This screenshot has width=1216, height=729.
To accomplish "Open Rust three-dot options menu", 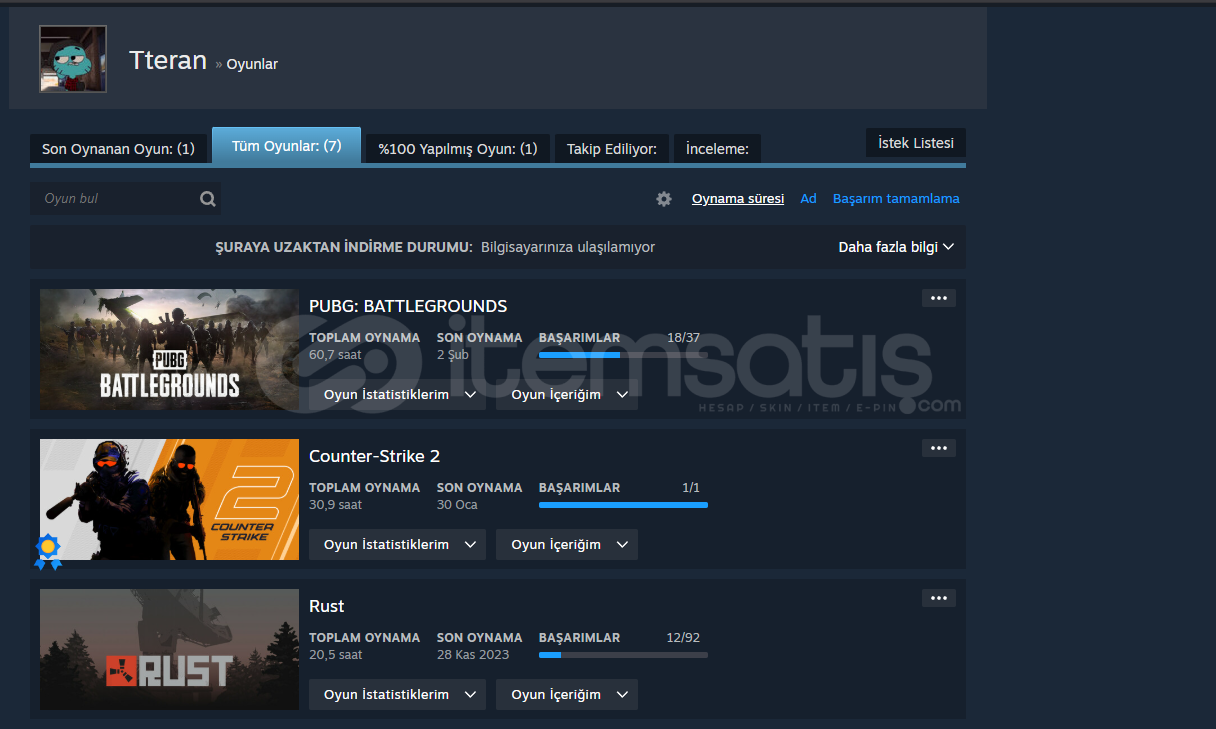I will 938,598.
